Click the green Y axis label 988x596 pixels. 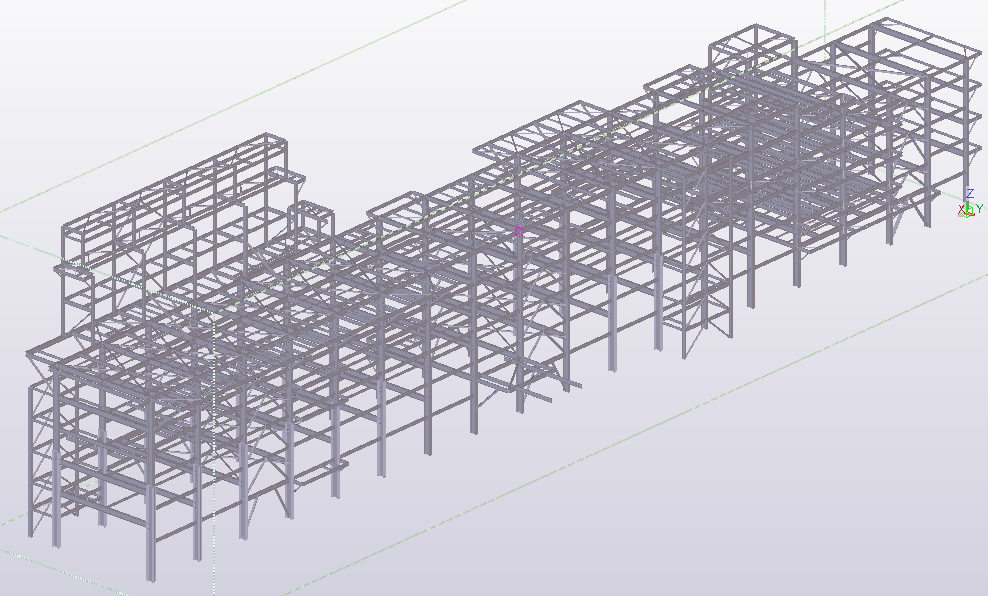coord(979,208)
